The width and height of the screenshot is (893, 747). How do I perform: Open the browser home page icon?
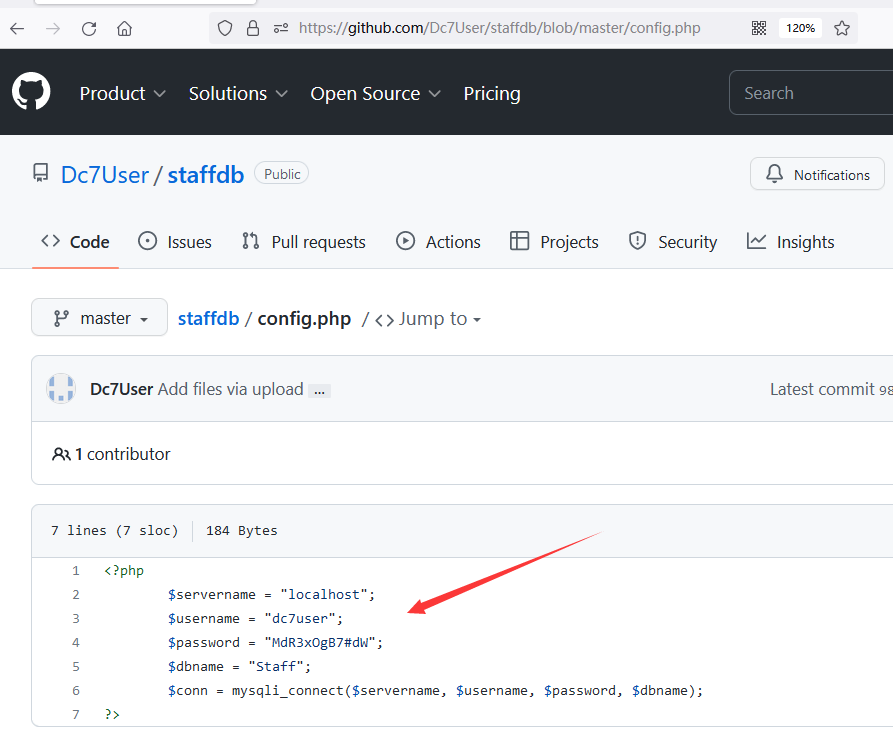[x=124, y=28]
